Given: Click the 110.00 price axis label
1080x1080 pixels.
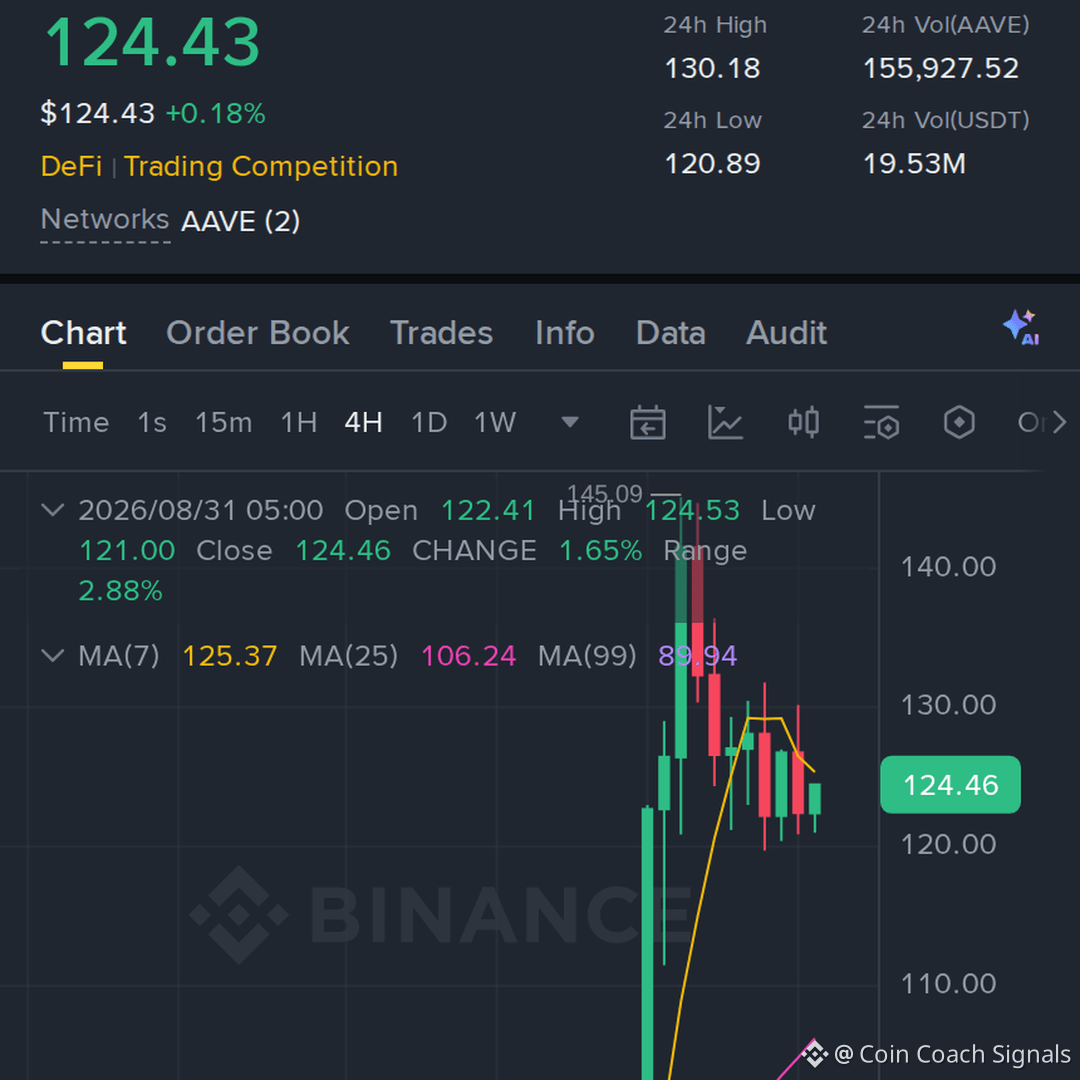Looking at the screenshot, I should [x=948, y=984].
